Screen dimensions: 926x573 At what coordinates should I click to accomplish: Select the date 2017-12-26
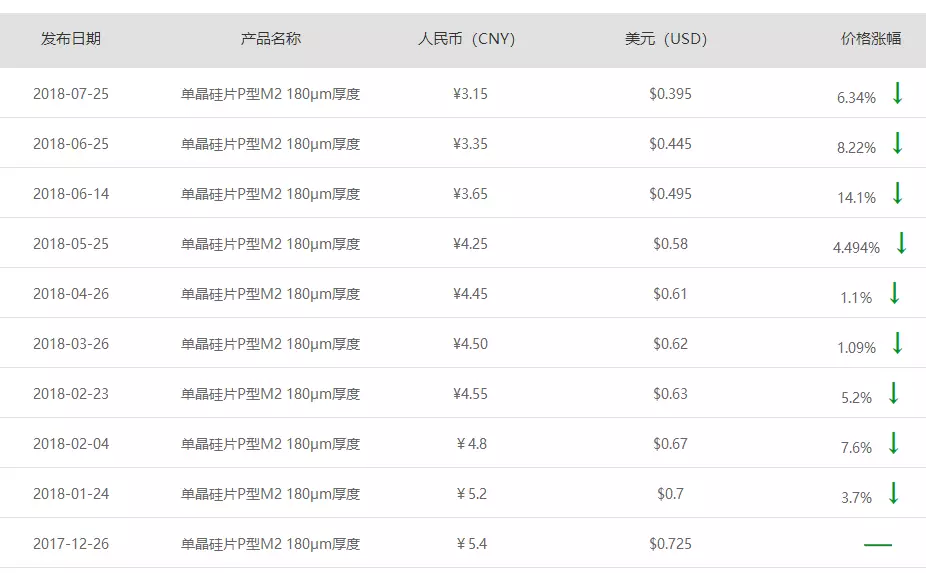(71, 543)
